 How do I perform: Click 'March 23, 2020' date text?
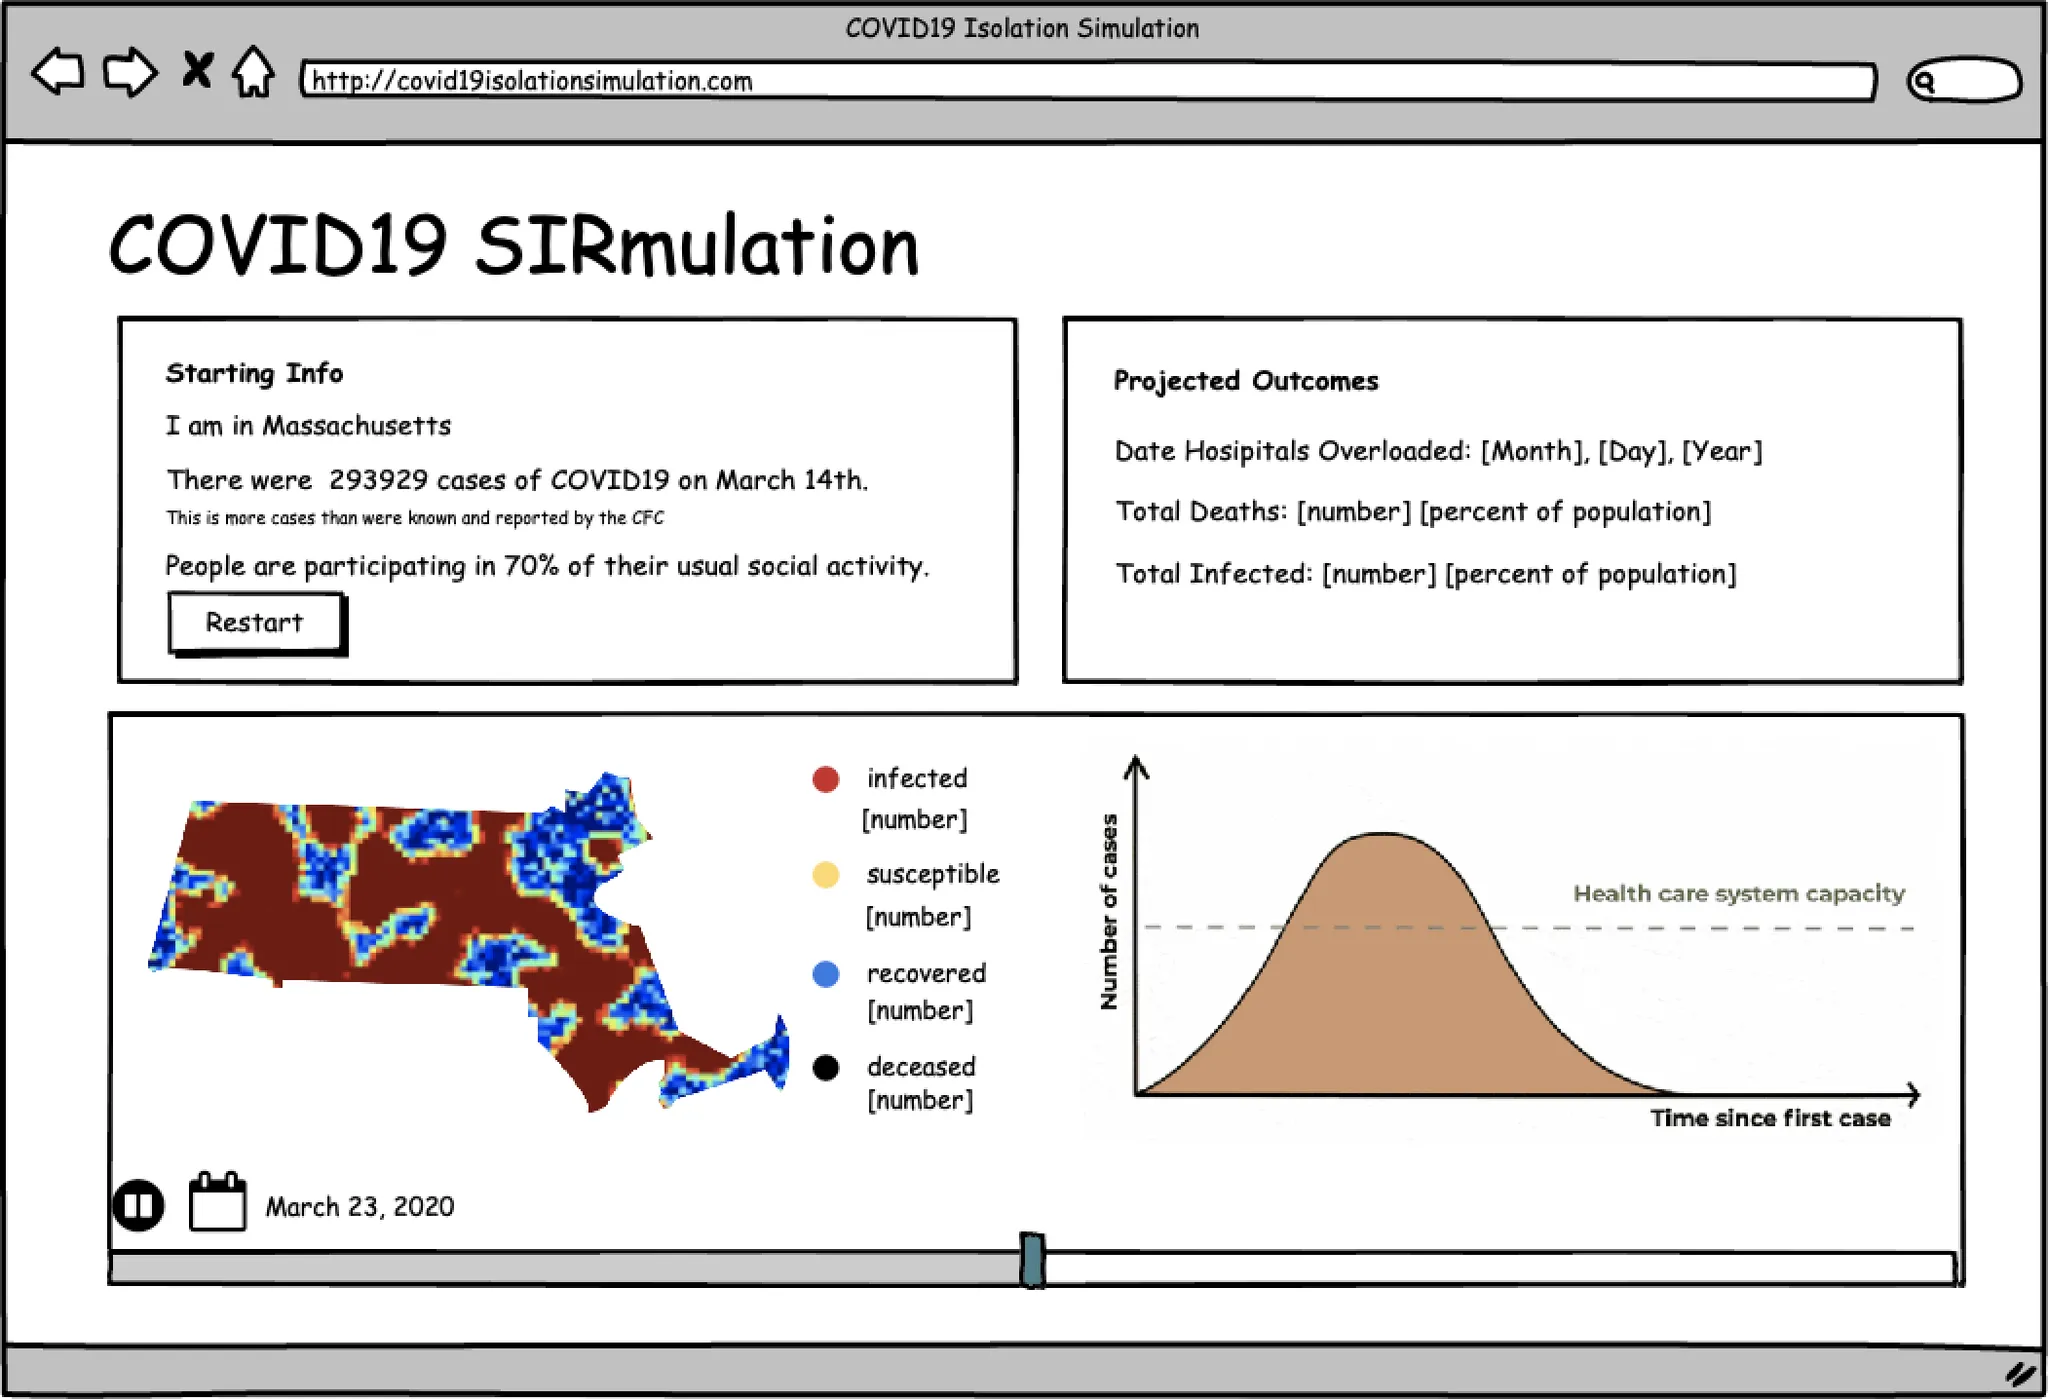point(360,1206)
